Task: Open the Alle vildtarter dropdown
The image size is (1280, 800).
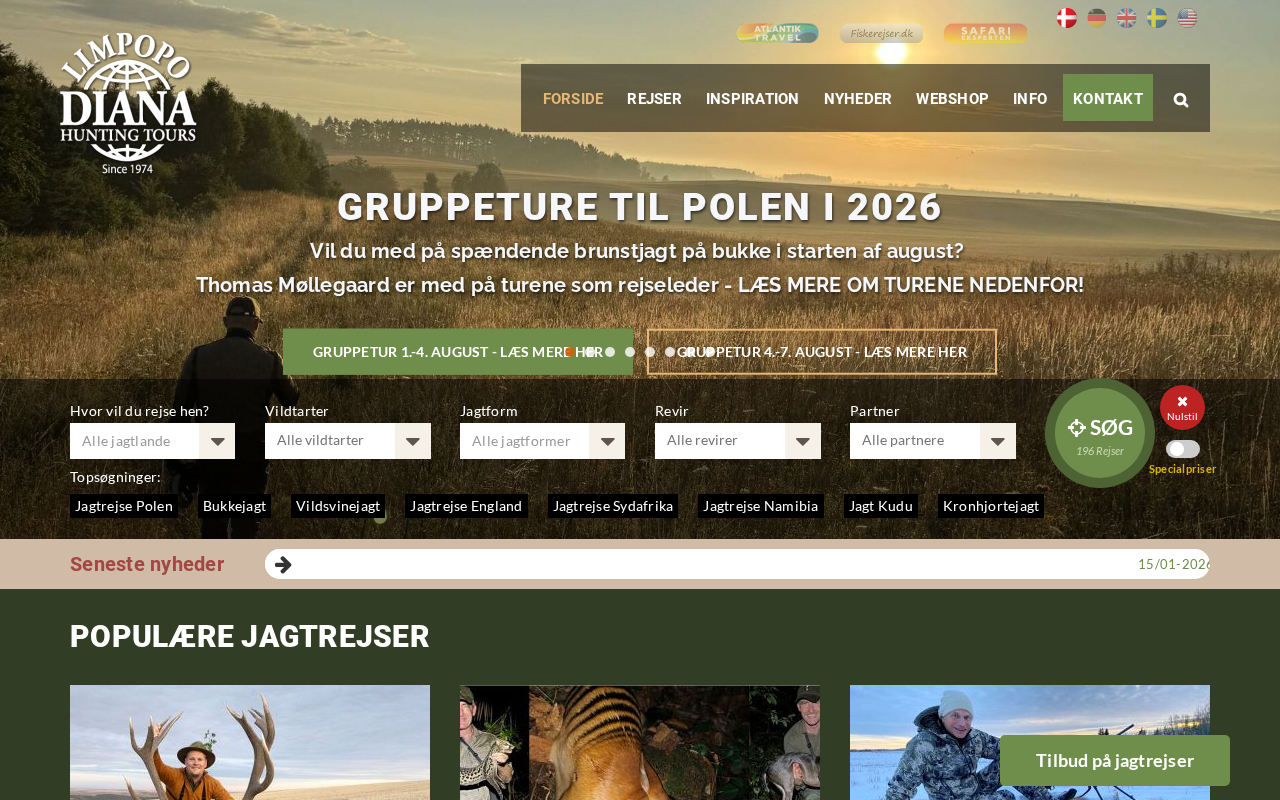Action: [x=348, y=441]
